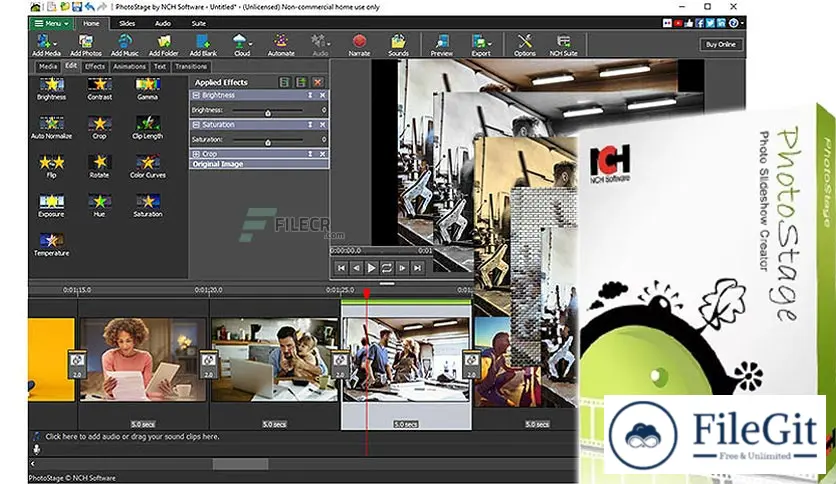Insert a blank slide with Add Blank
The image size is (836, 484).
pos(203,42)
